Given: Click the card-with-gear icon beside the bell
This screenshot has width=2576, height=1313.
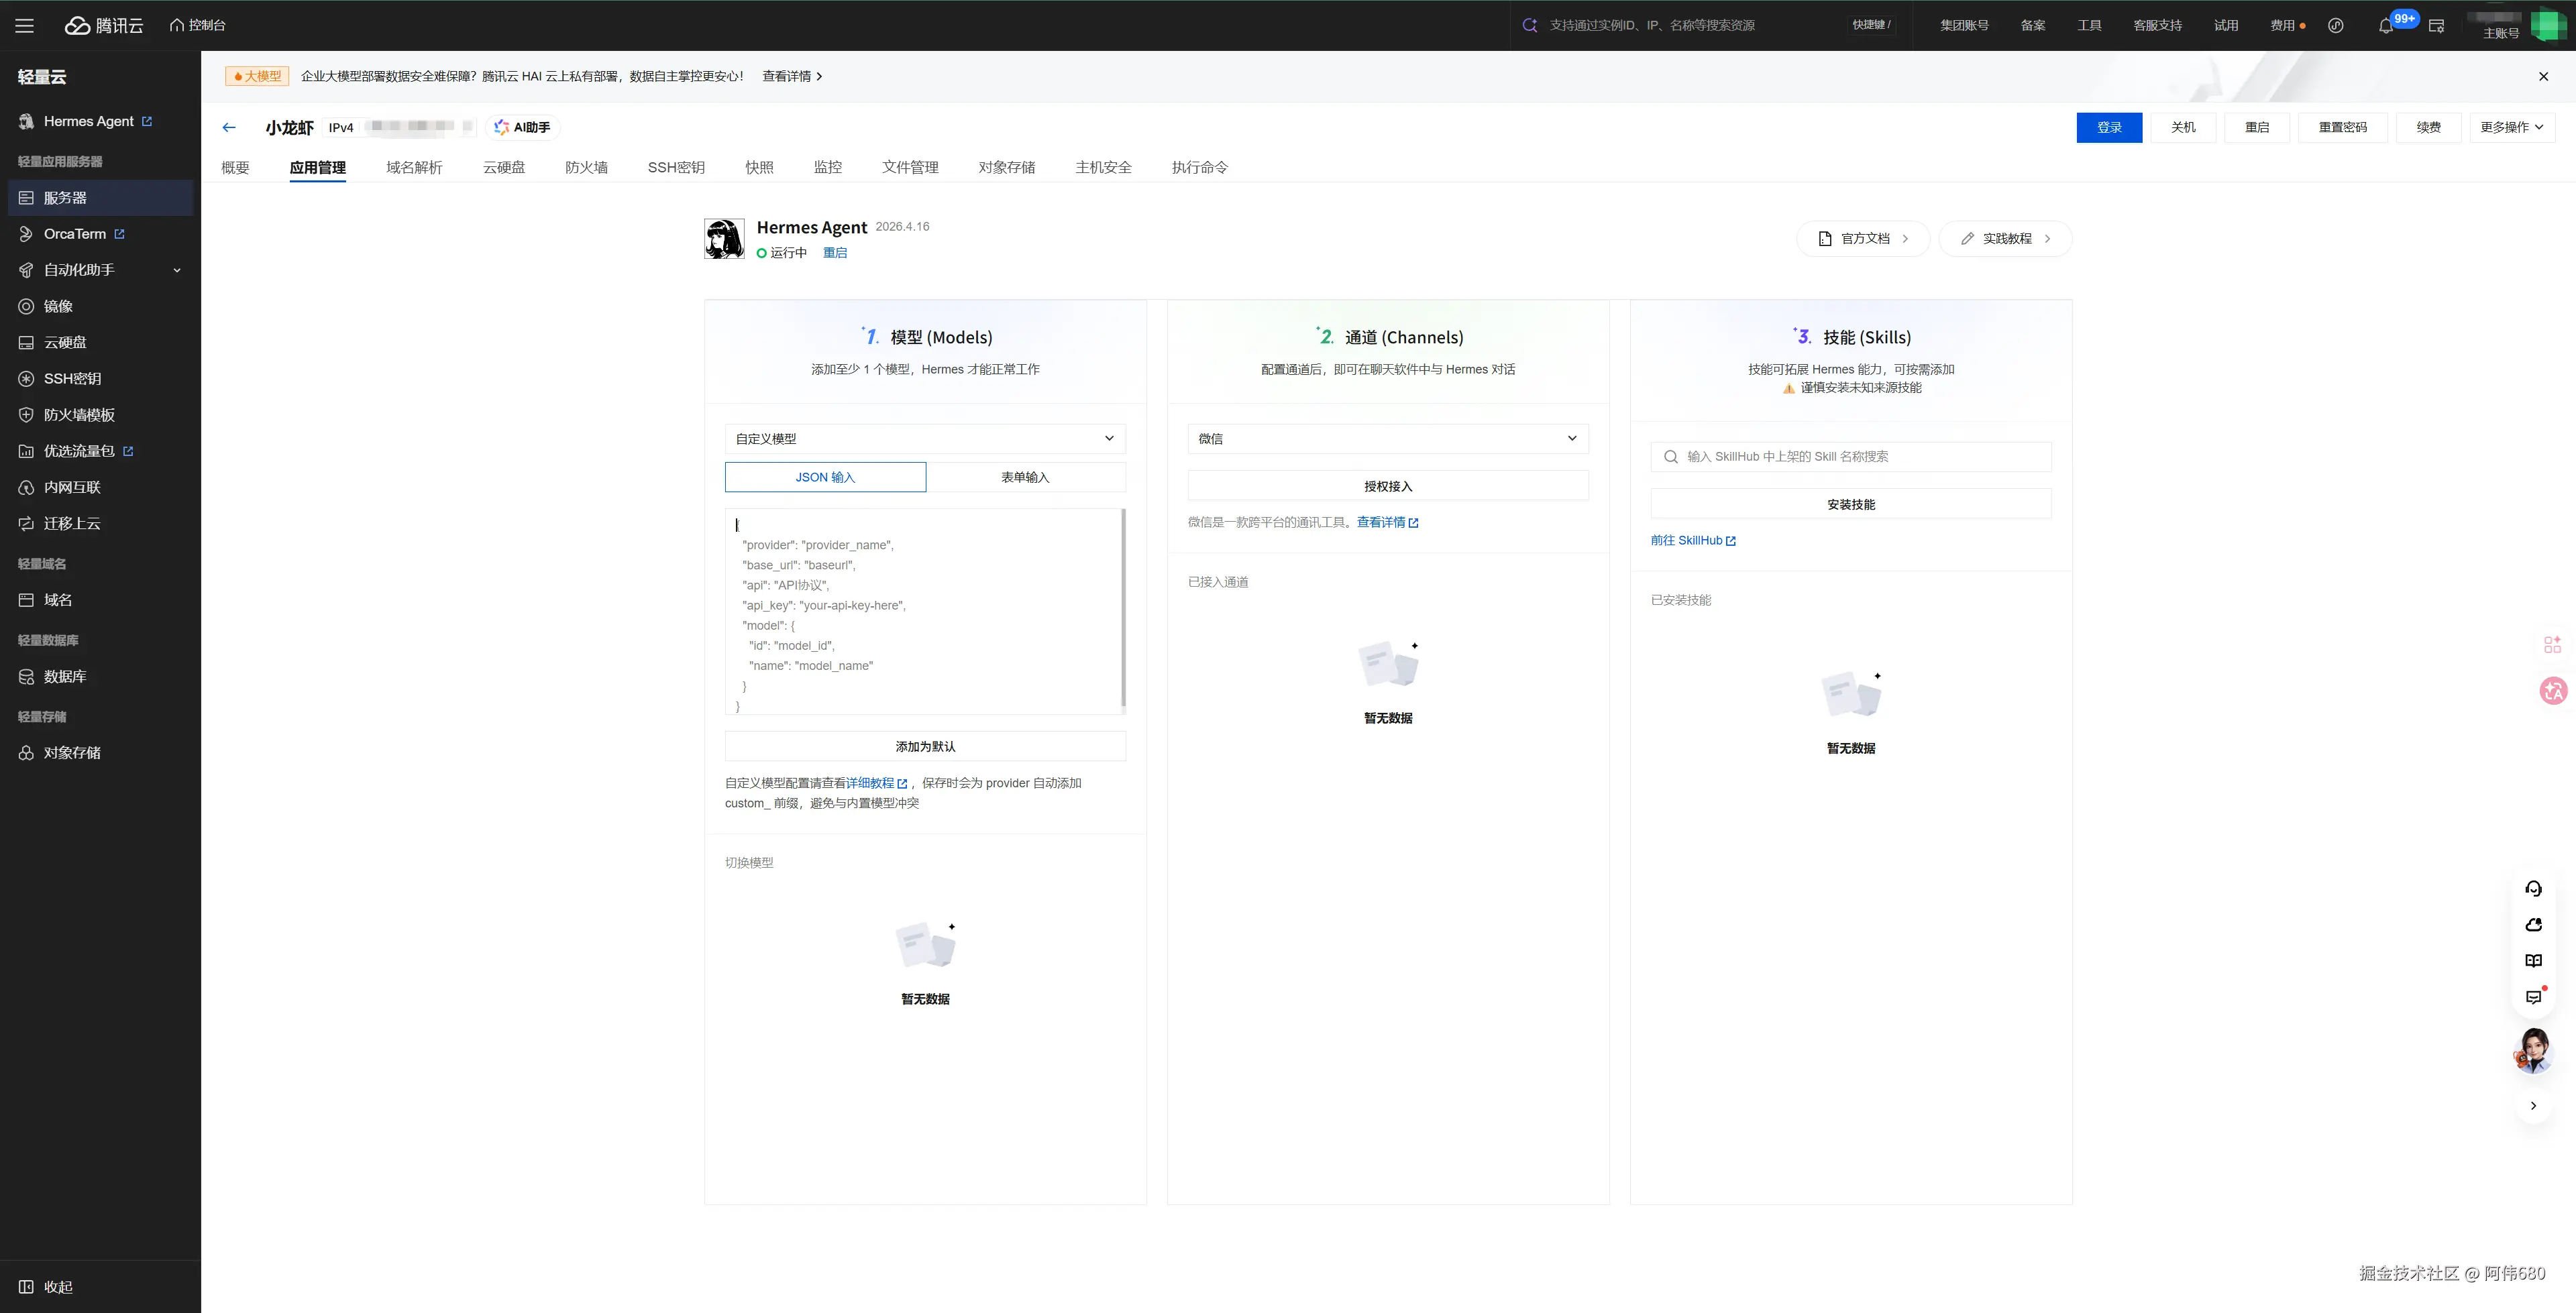Looking at the screenshot, I should (x=2437, y=26).
